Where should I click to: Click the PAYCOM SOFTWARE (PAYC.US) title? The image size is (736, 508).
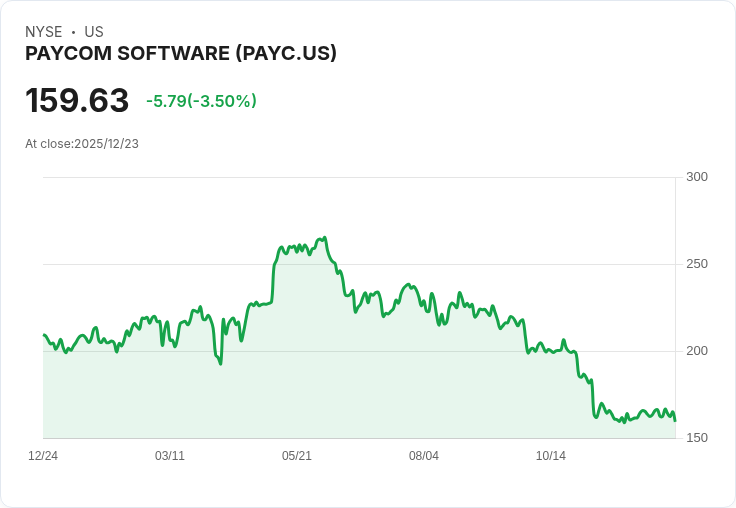tap(181, 54)
